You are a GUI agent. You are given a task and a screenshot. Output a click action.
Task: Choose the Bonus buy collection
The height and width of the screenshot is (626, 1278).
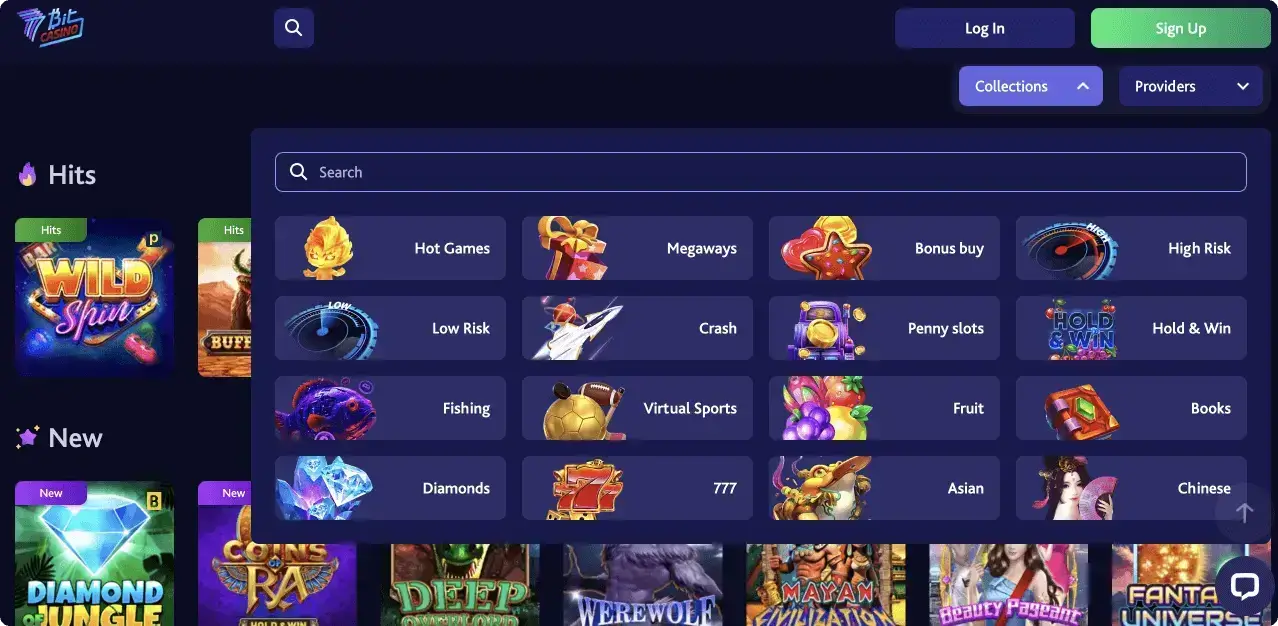884,248
